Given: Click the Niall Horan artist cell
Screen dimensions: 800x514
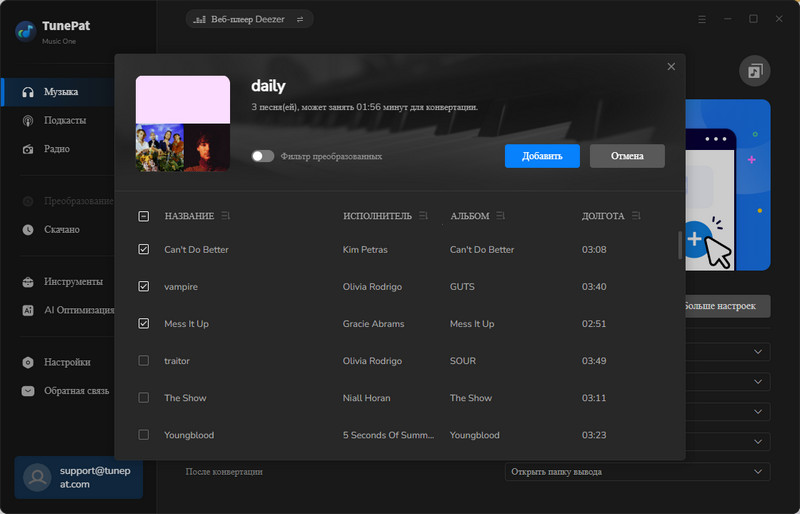Looking at the screenshot, I should [366, 398].
